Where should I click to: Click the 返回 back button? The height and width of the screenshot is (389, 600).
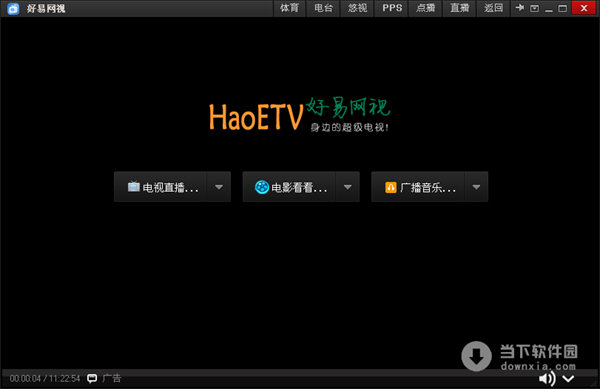click(x=494, y=8)
